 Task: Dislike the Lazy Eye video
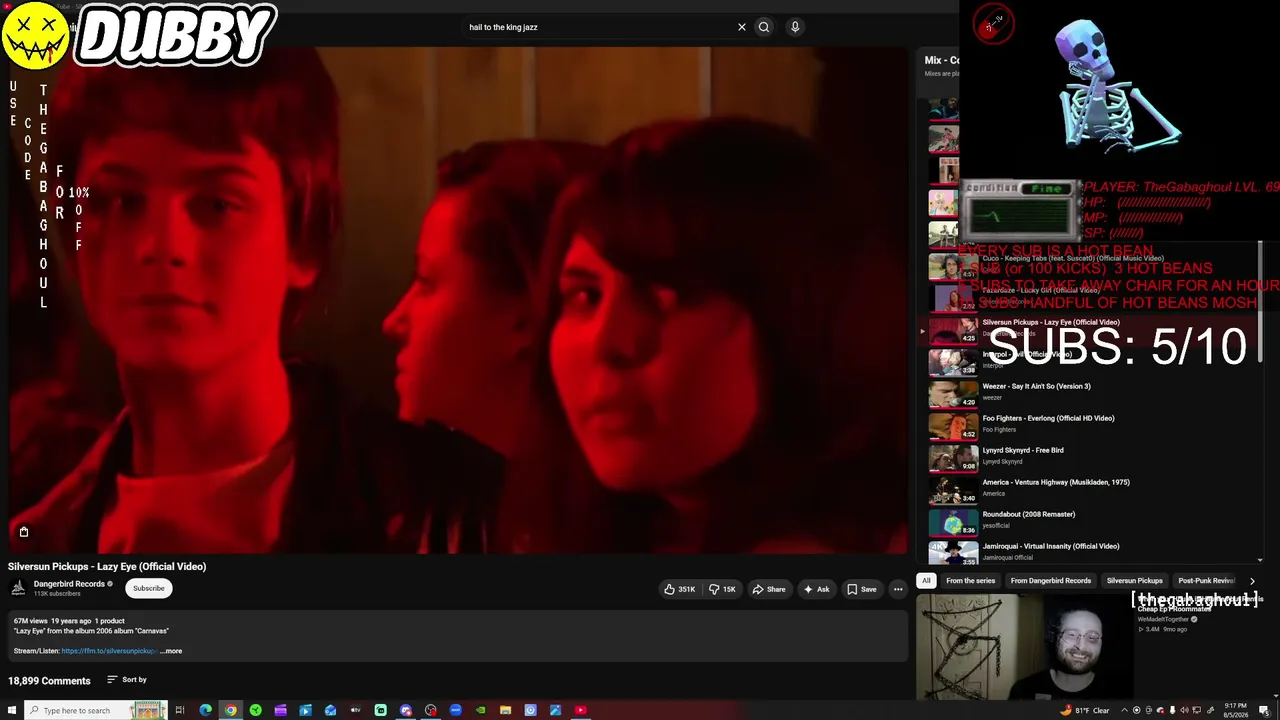(x=723, y=589)
